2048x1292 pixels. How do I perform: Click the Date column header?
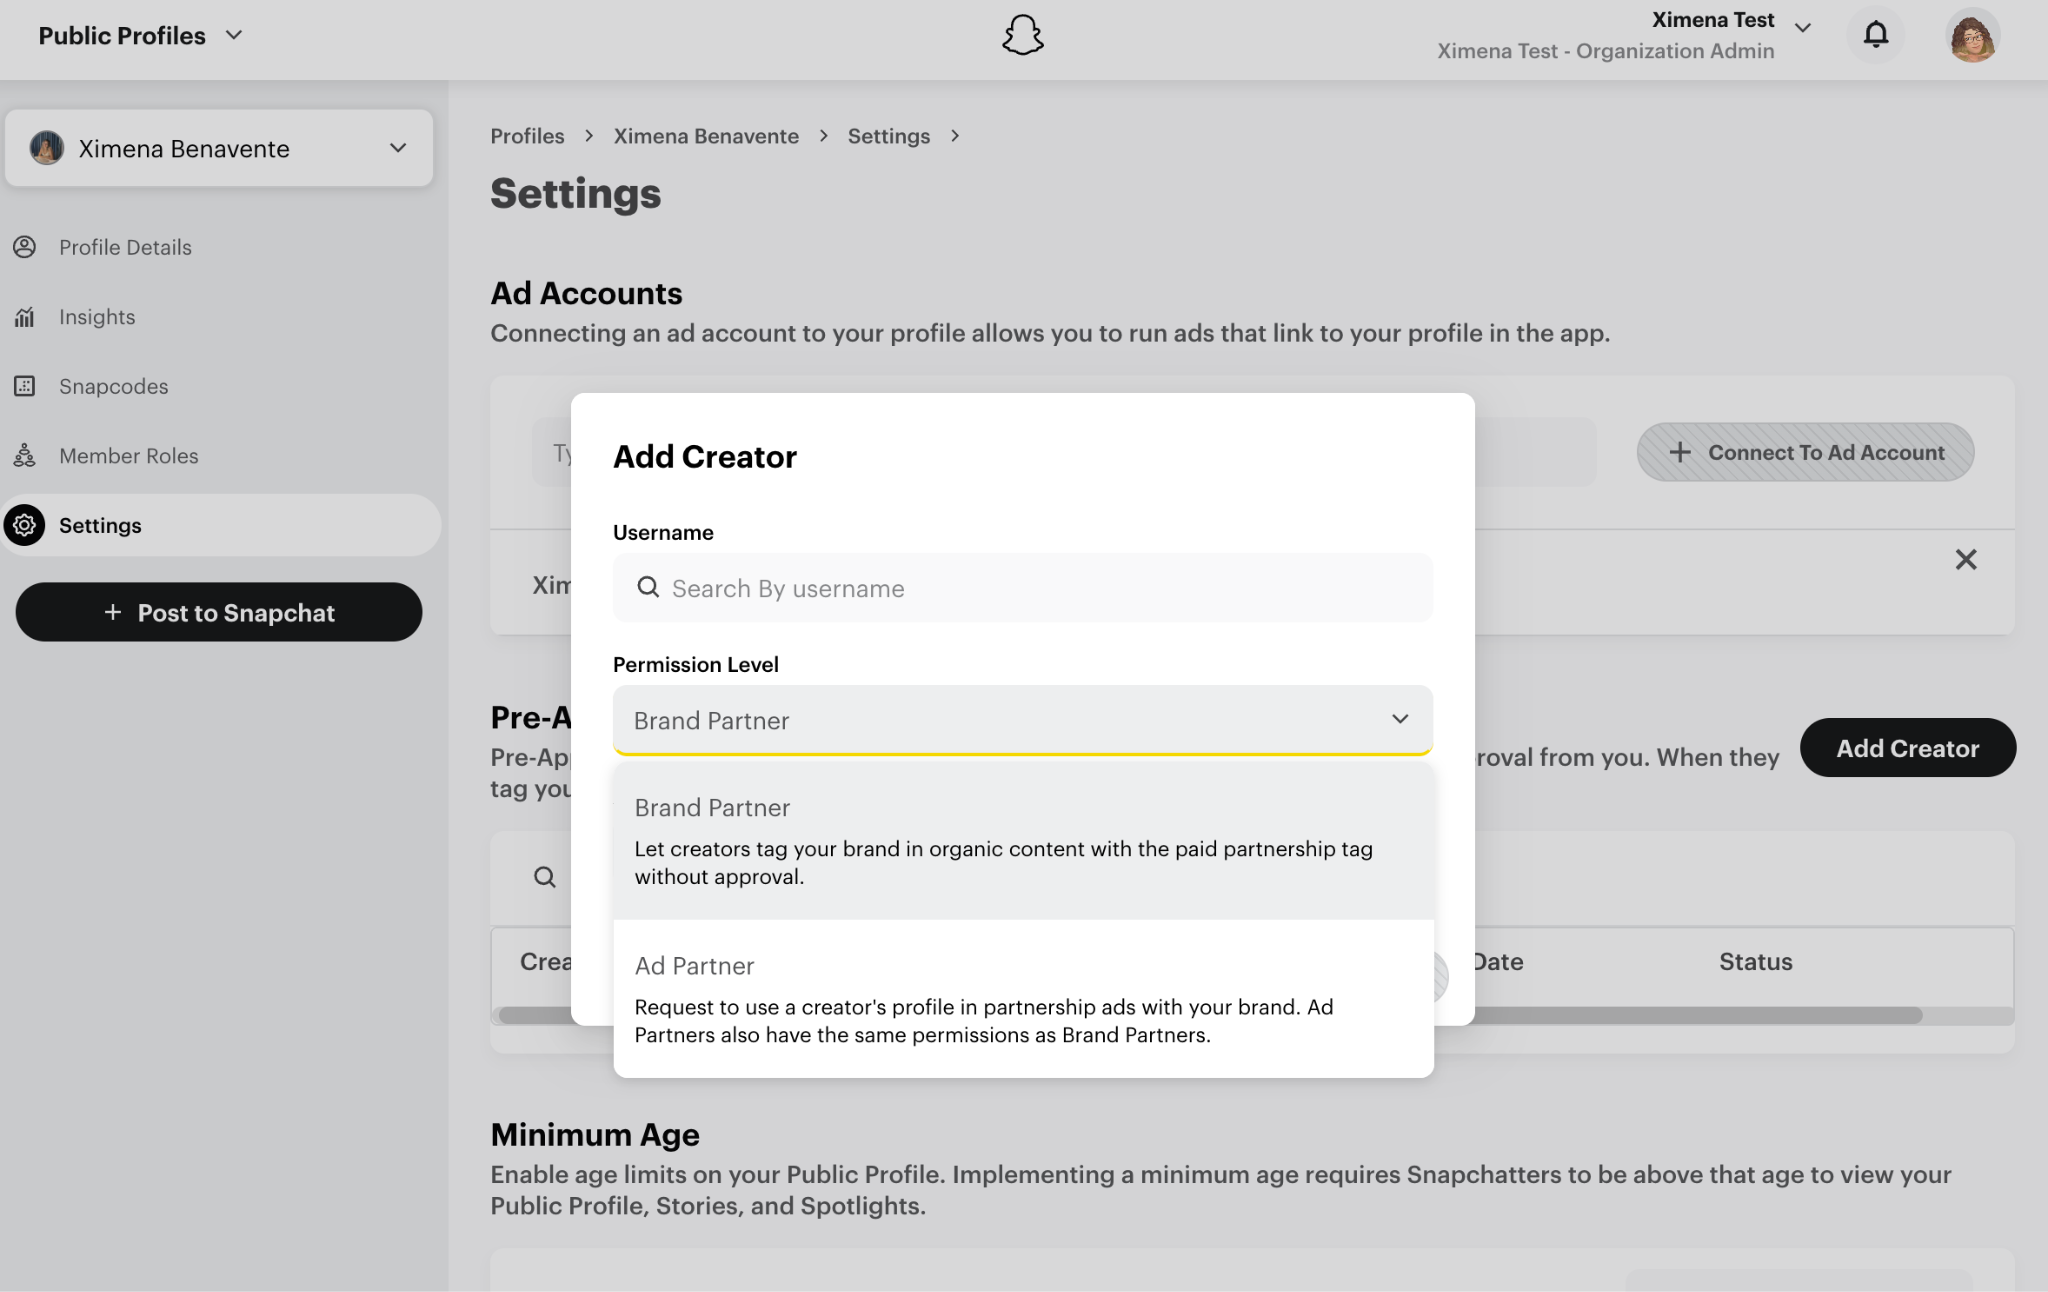(x=1498, y=962)
